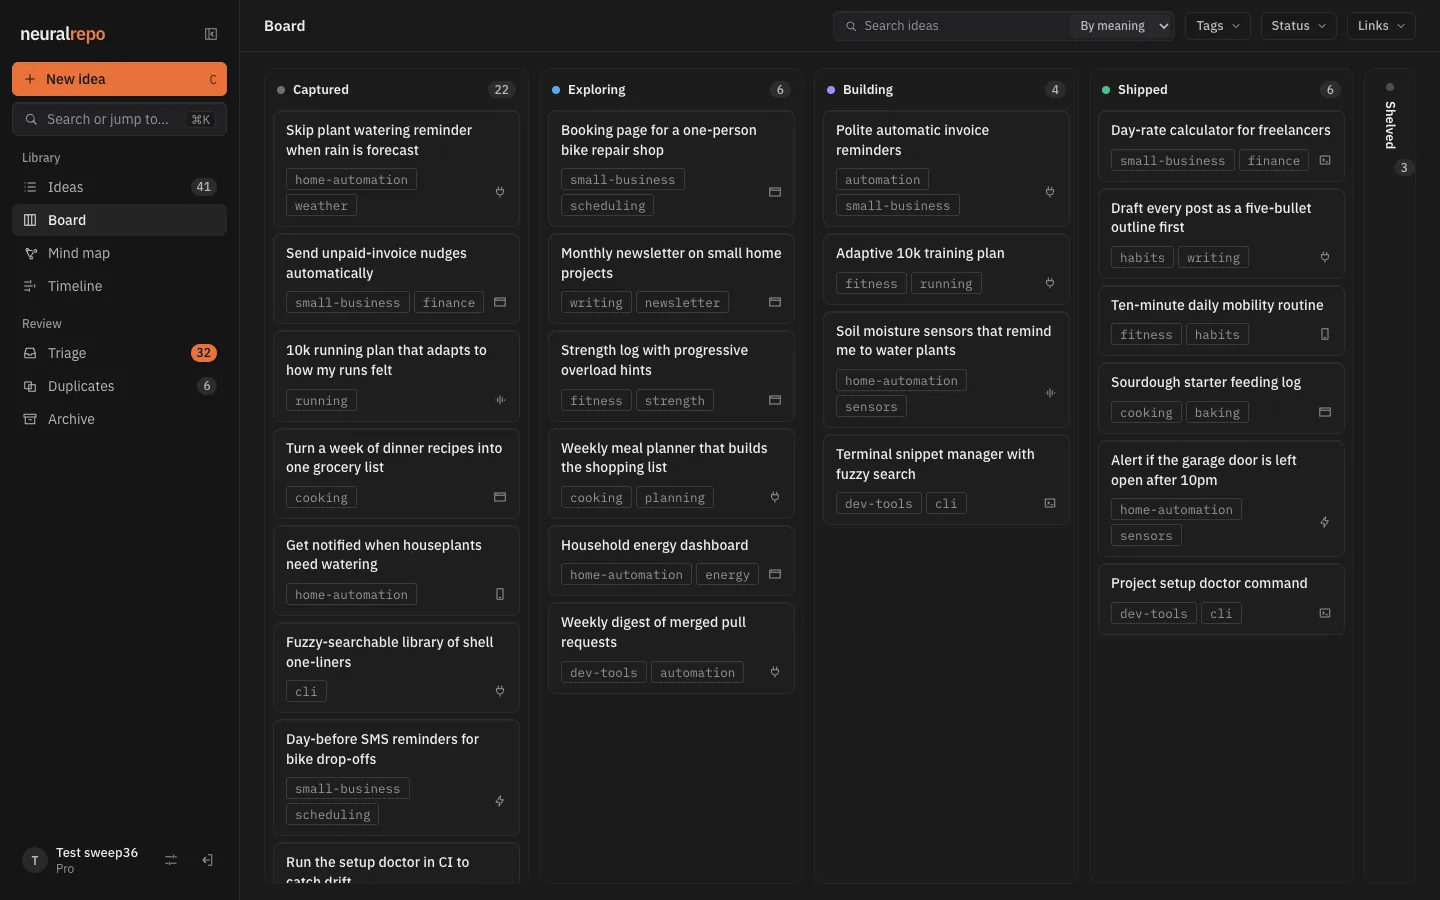Open the Test sweep36 account profile
The width and height of the screenshot is (1440, 900).
click(80, 860)
